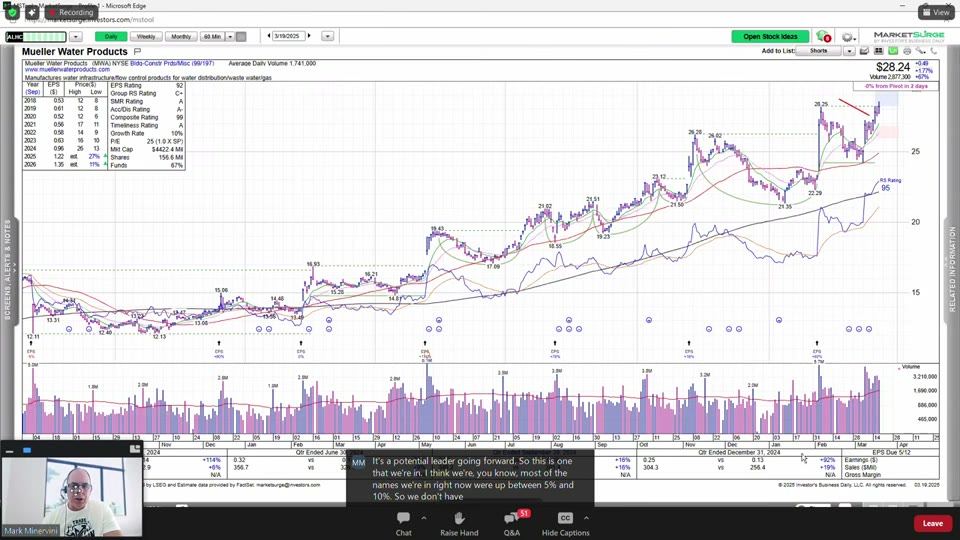Image resolution: width=960 pixels, height=540 pixels.
Task: Click the gray square button beside 60 Min
Action: 241,37
